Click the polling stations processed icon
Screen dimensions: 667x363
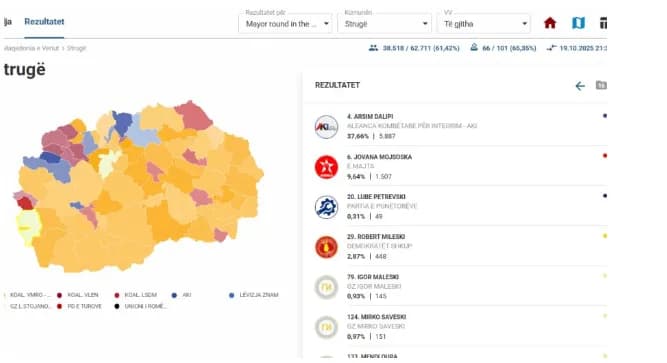coord(474,48)
